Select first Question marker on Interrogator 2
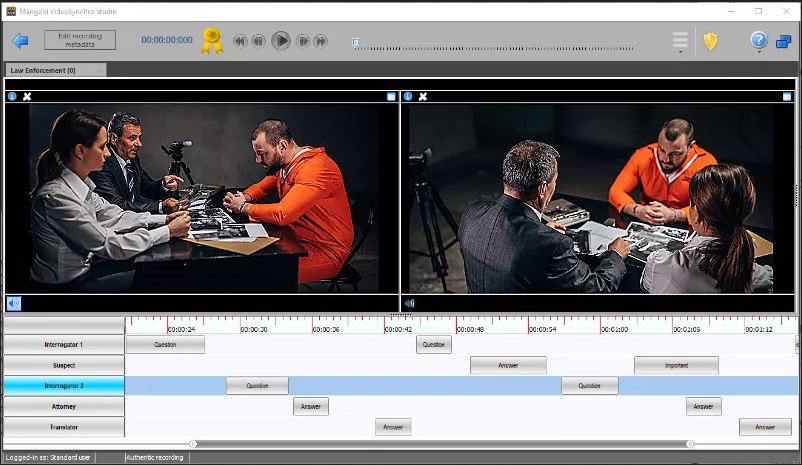 [257, 386]
